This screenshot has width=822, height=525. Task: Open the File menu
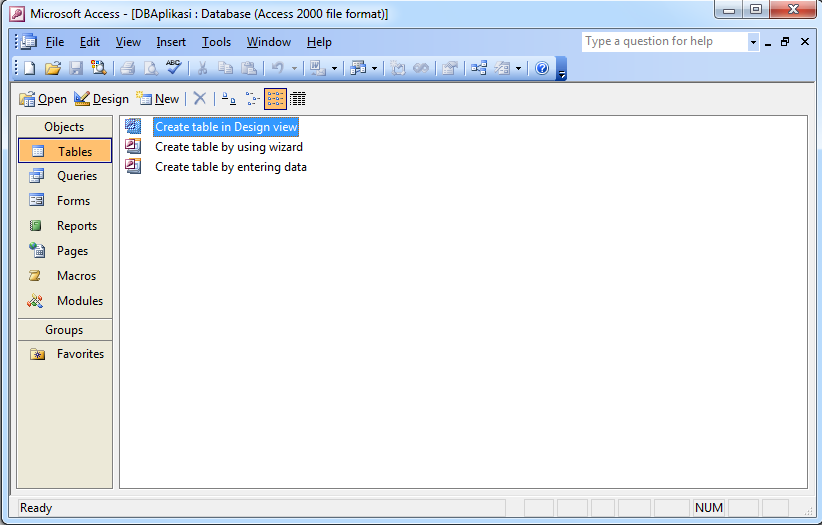[55, 42]
